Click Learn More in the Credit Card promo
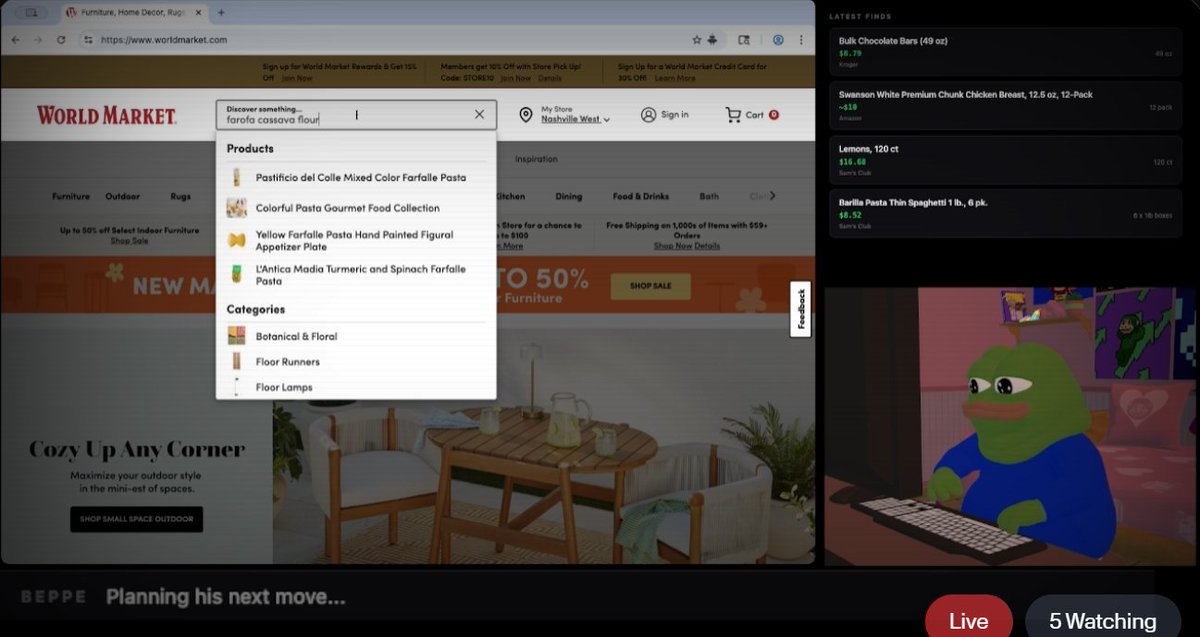The image size is (1200, 637). (x=675, y=78)
